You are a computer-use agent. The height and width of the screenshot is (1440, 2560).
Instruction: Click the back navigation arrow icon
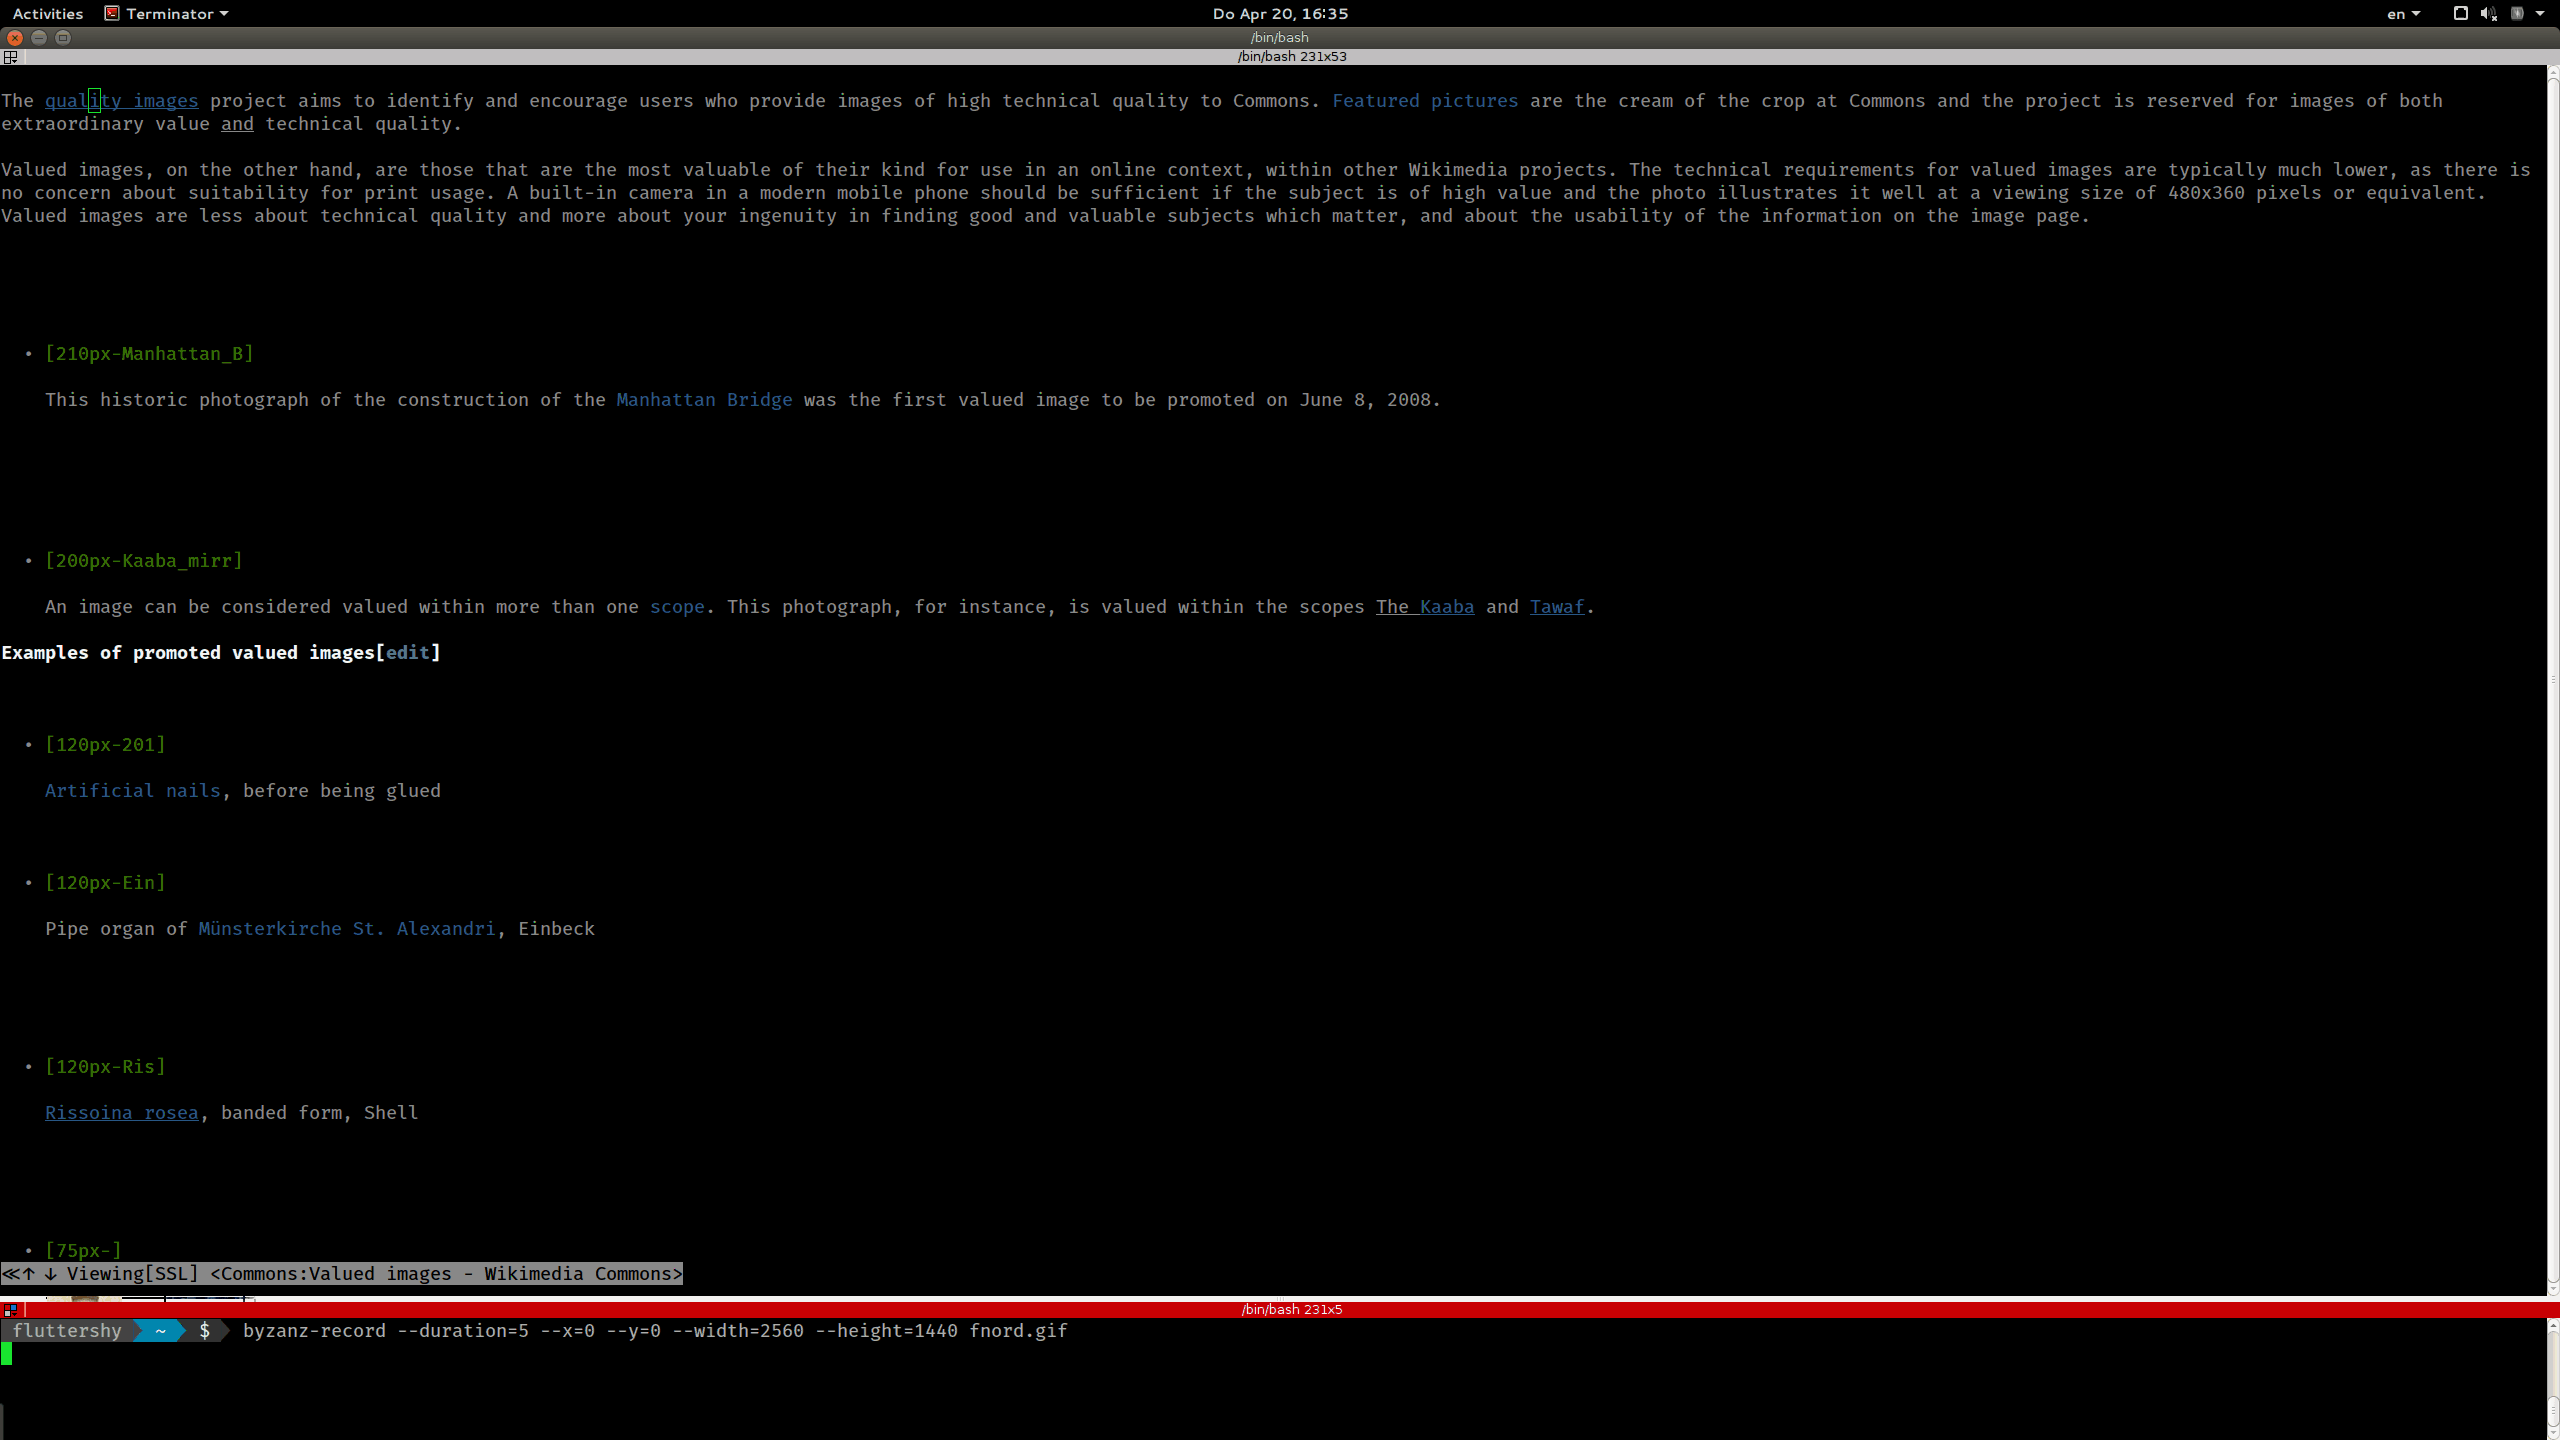click(7, 1271)
